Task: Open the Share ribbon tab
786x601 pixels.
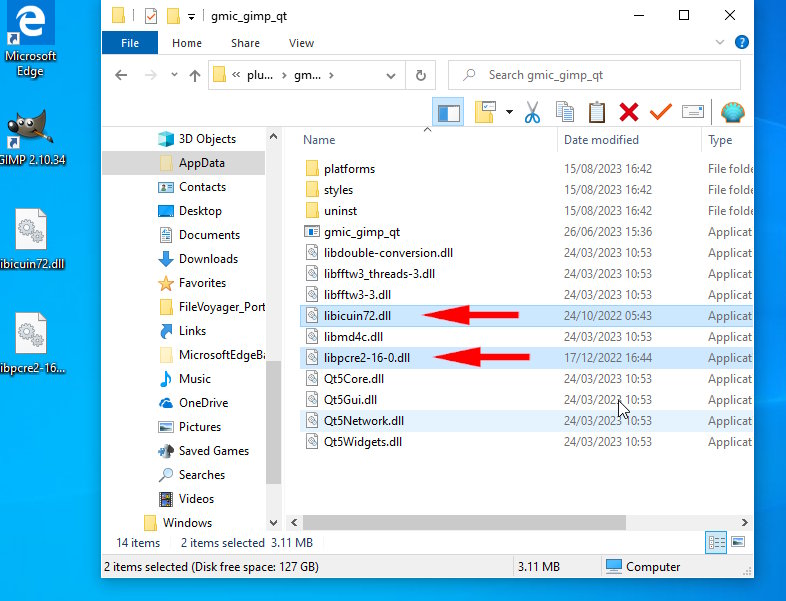Action: pos(245,43)
